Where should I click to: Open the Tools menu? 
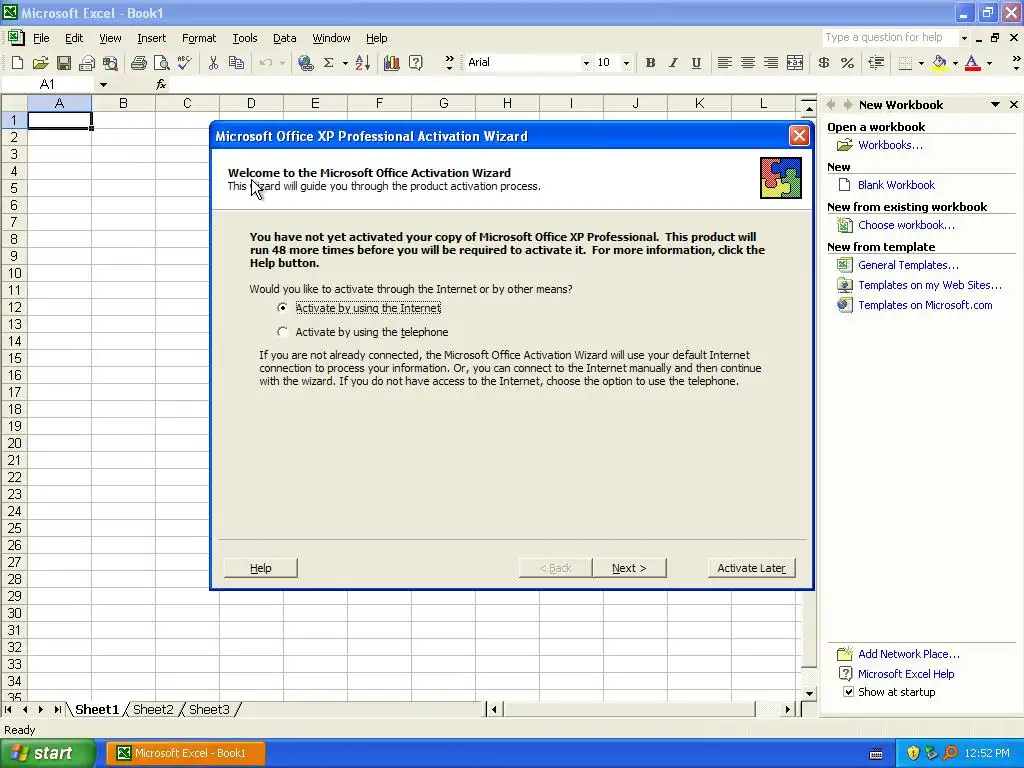(245, 38)
